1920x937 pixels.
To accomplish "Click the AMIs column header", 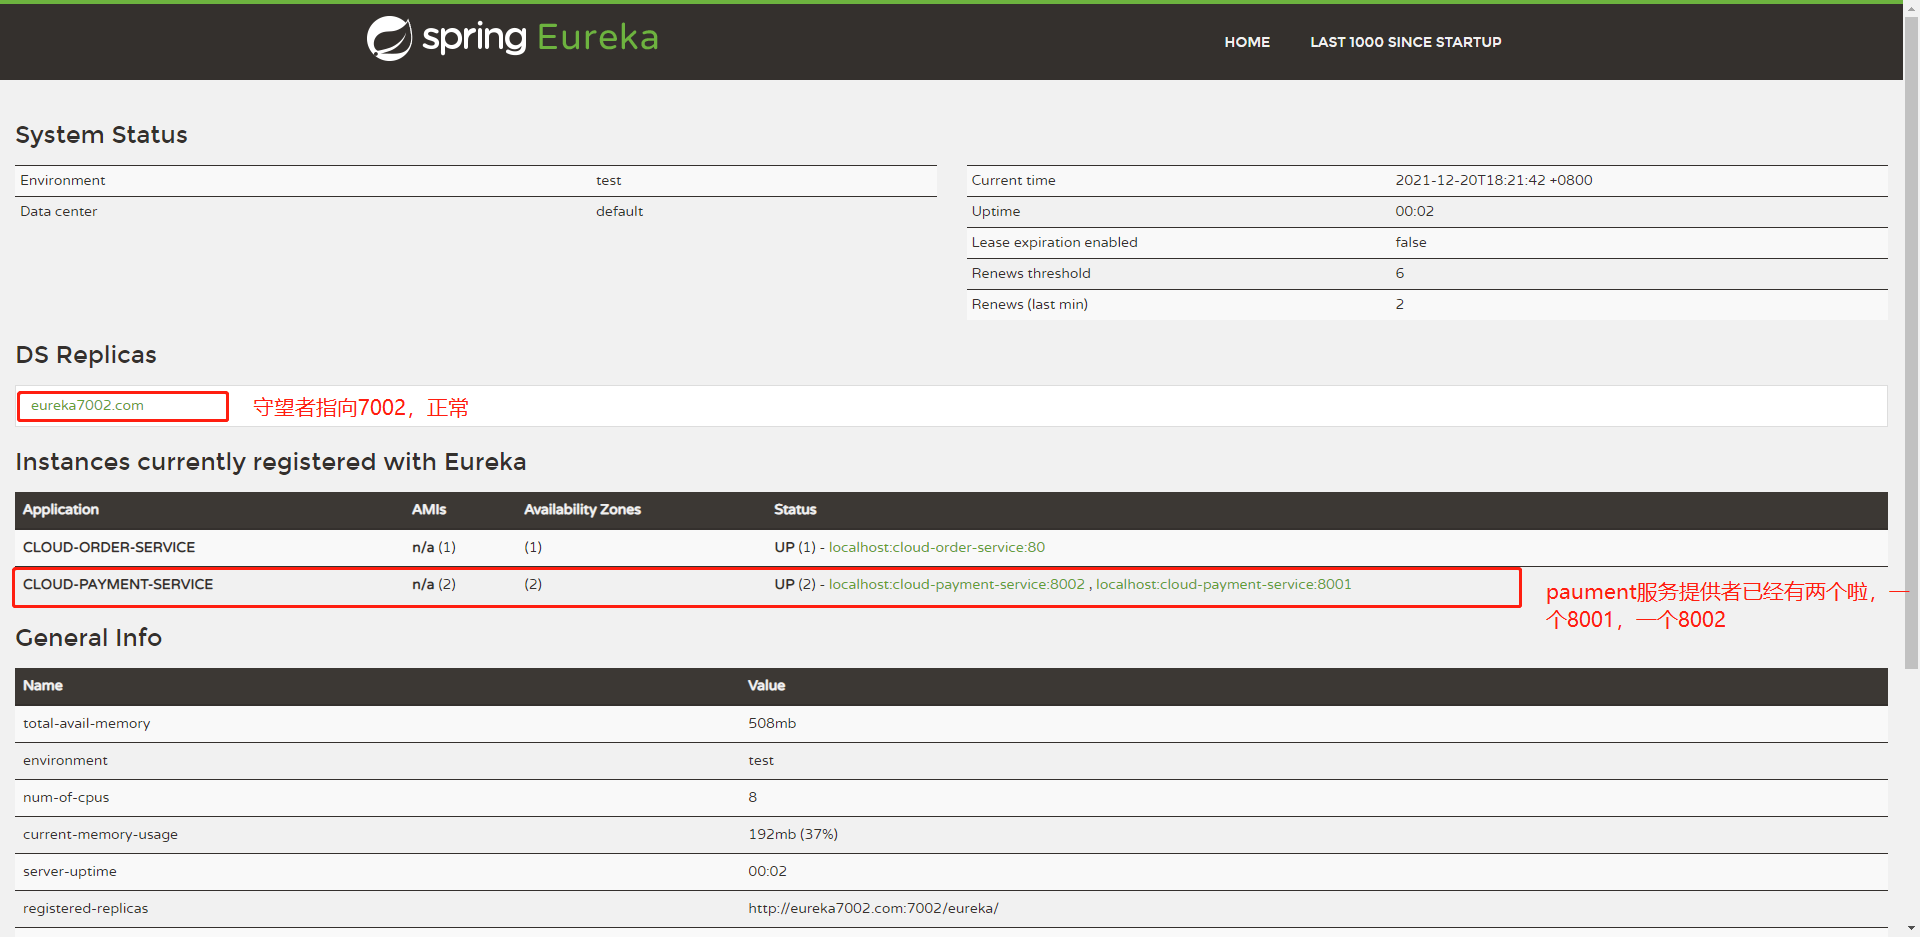I will click(x=429, y=509).
